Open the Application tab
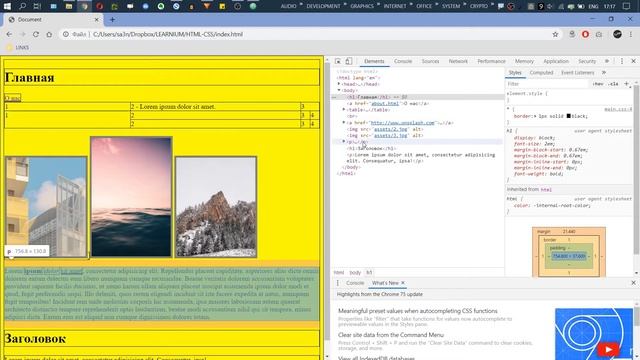Image resolution: width=640 pixels, height=360 pixels. (x=556, y=61)
